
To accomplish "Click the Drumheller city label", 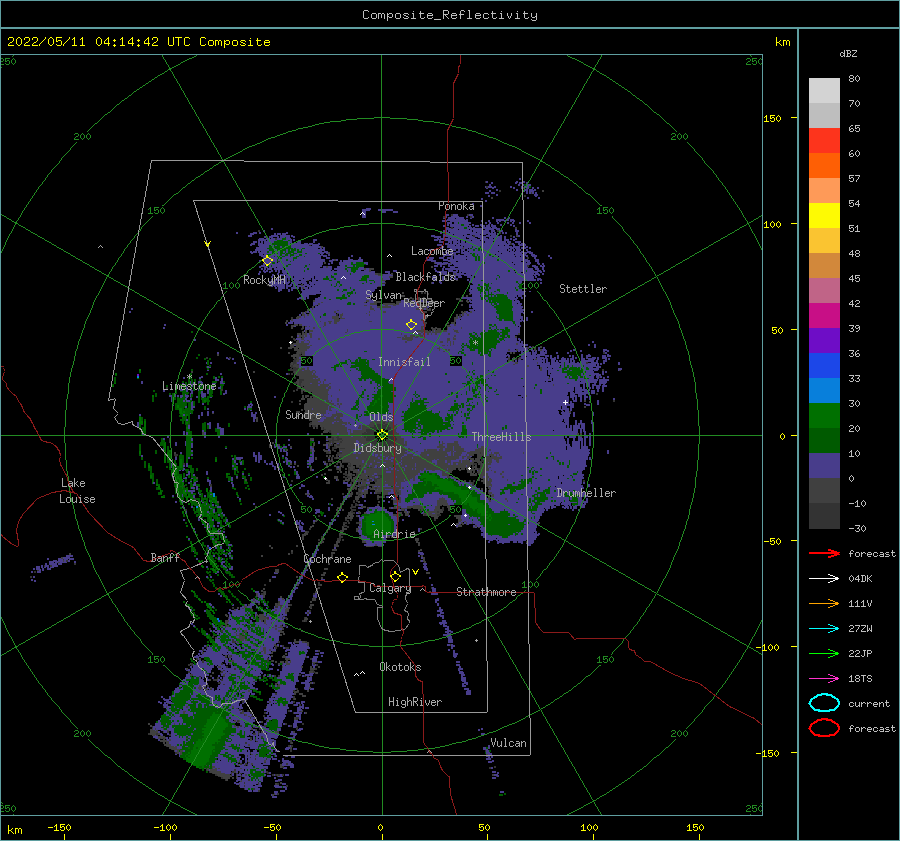I will [x=586, y=493].
